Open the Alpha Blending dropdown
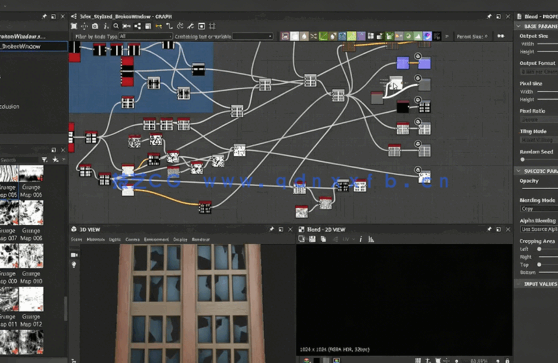The width and height of the screenshot is (558, 363). pyautogui.click(x=539, y=229)
